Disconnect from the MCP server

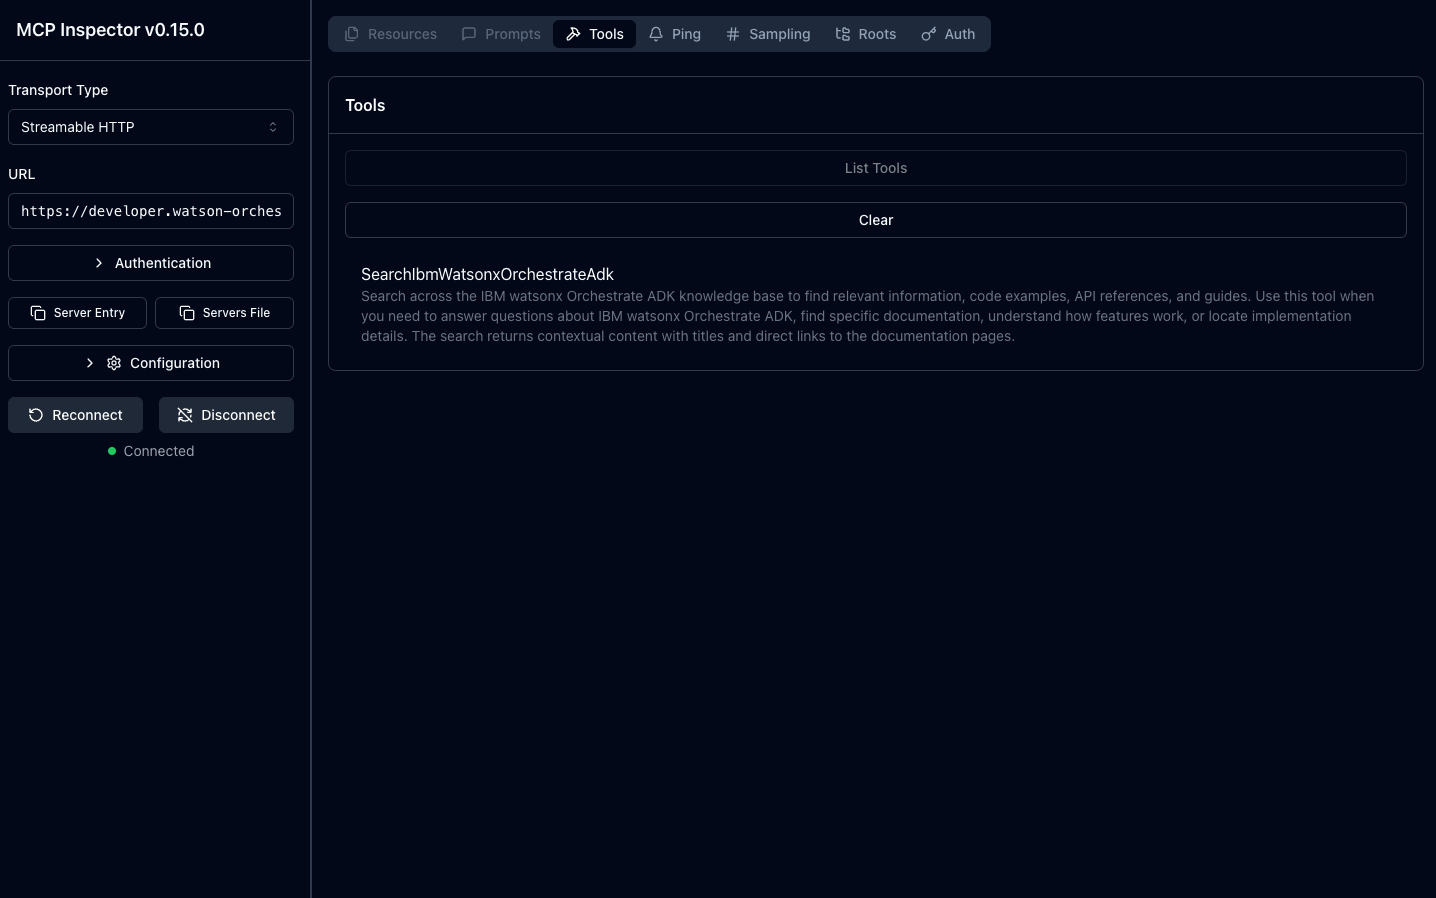pos(226,415)
